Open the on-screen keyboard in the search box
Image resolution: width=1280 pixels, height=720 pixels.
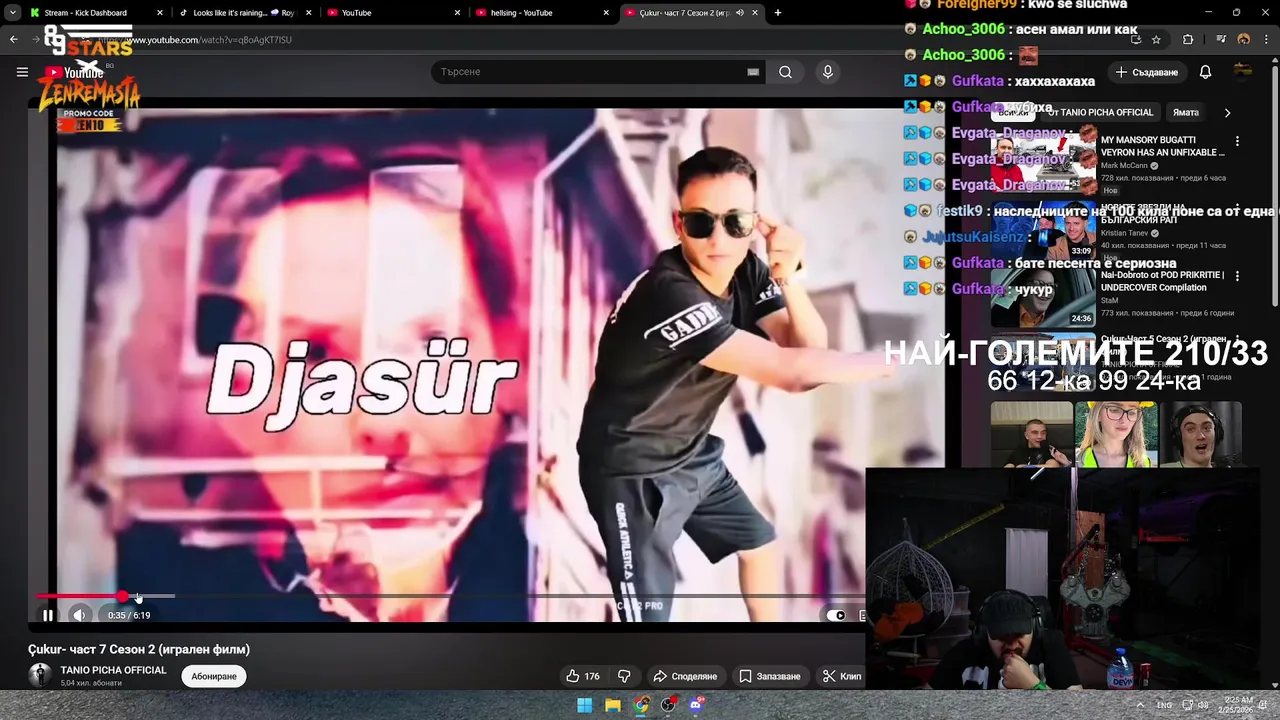[x=753, y=72]
